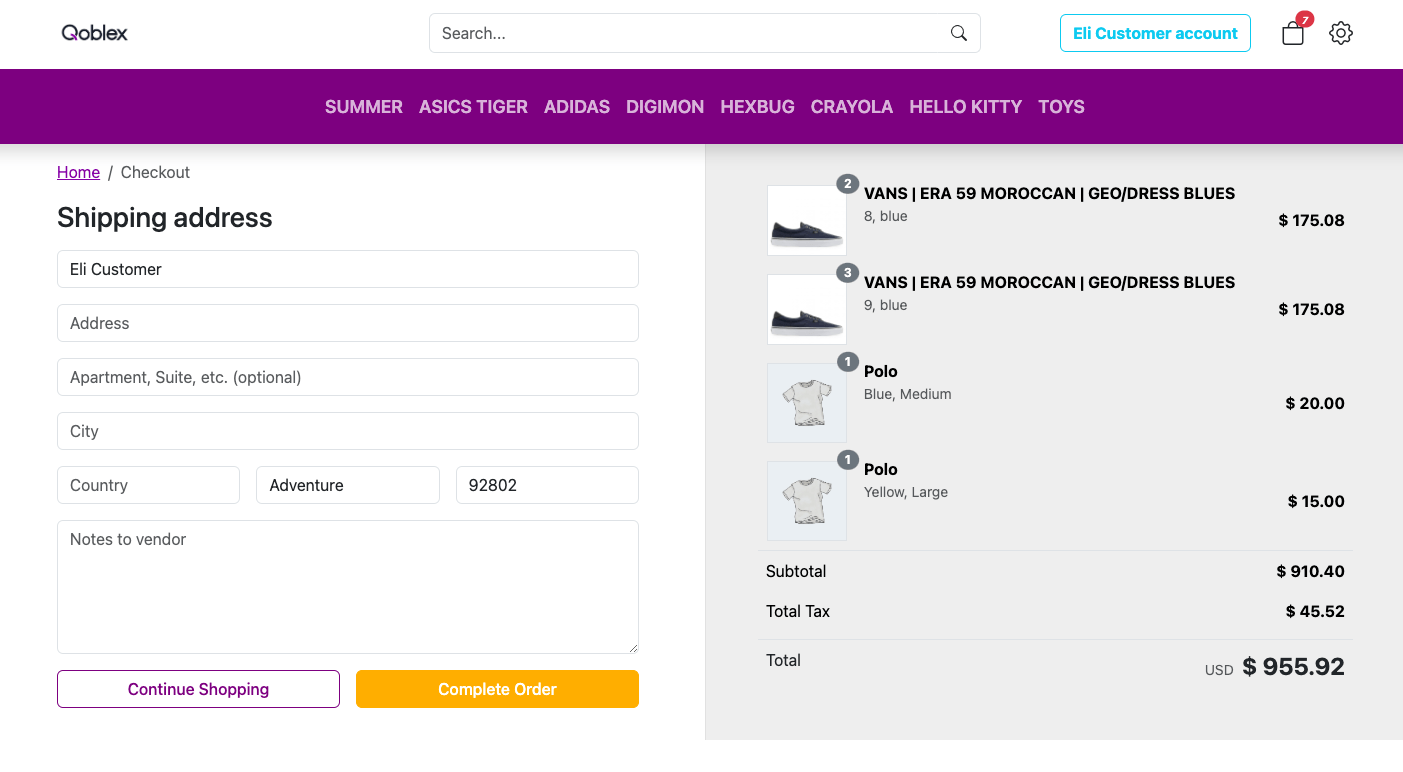
Task: Click the 'USD' currency label
Action: pos(1219,670)
